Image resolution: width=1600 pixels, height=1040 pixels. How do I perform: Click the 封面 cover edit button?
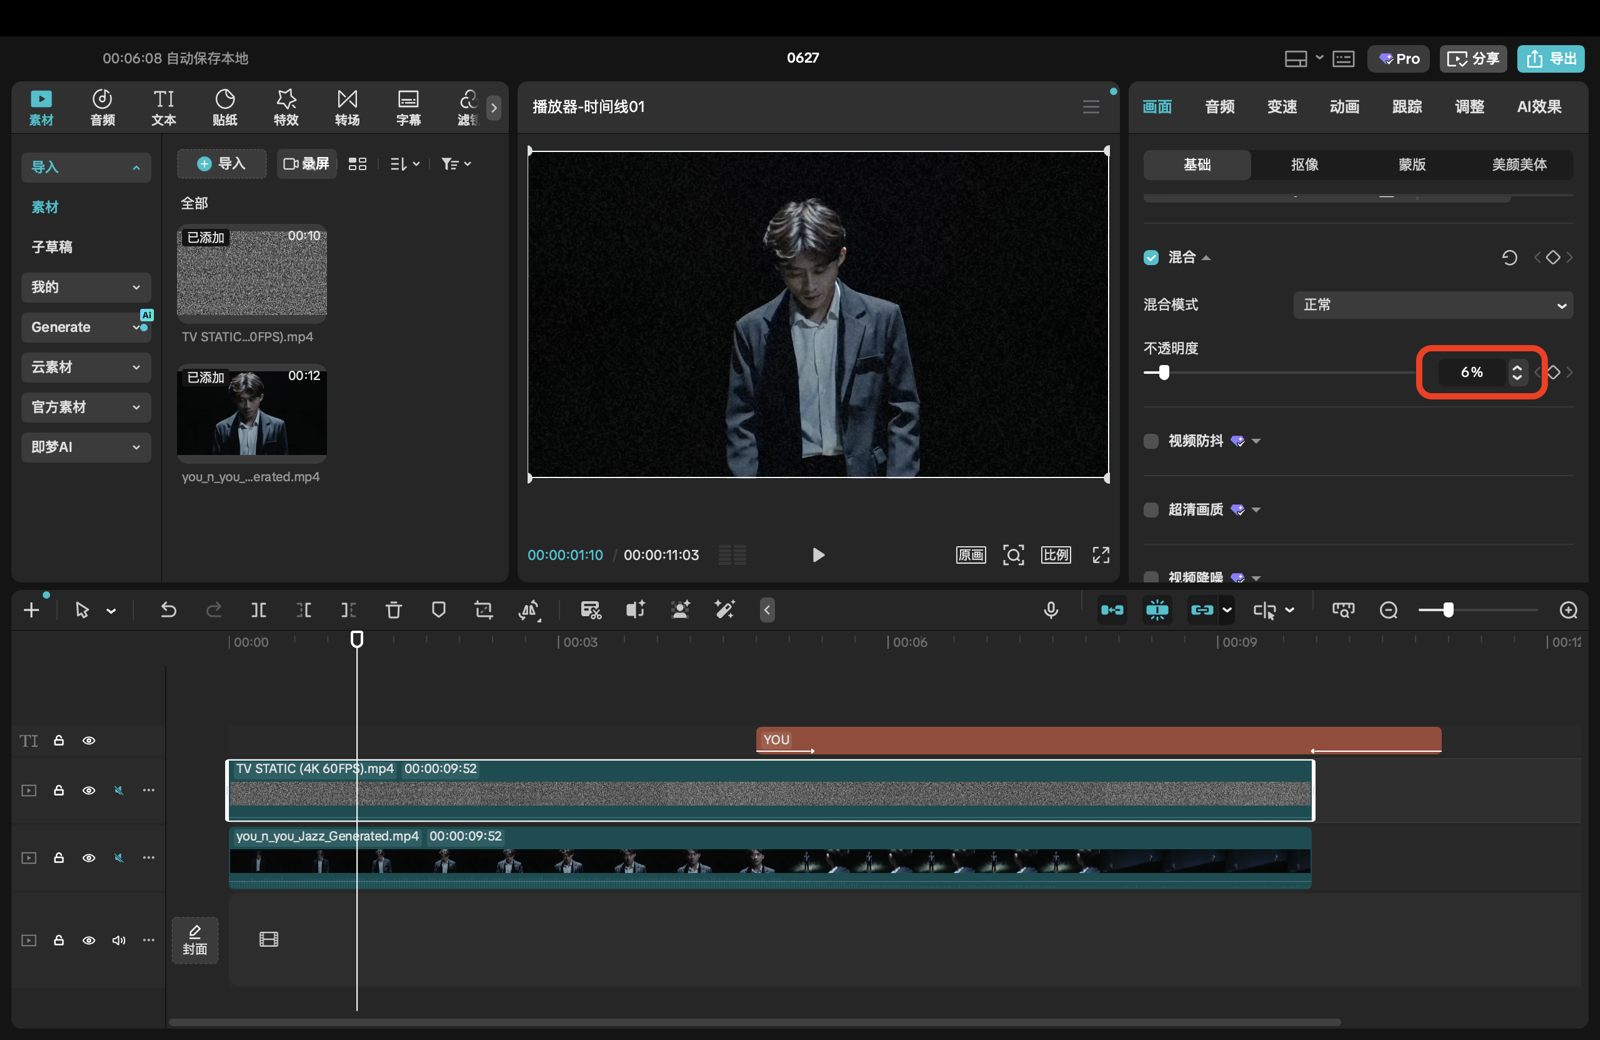[195, 940]
